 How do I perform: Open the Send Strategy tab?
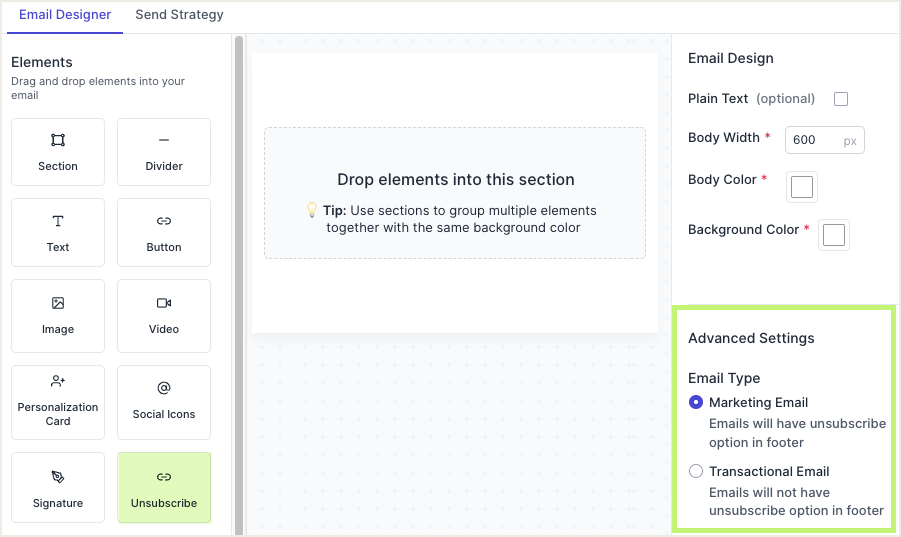[179, 15]
